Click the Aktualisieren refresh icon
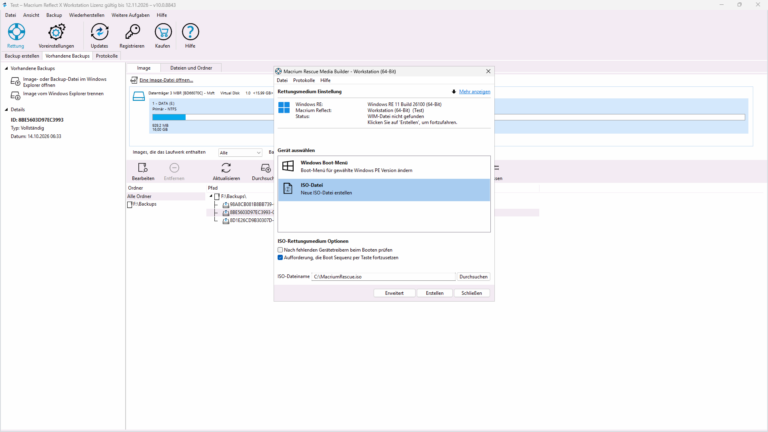 (x=226, y=168)
